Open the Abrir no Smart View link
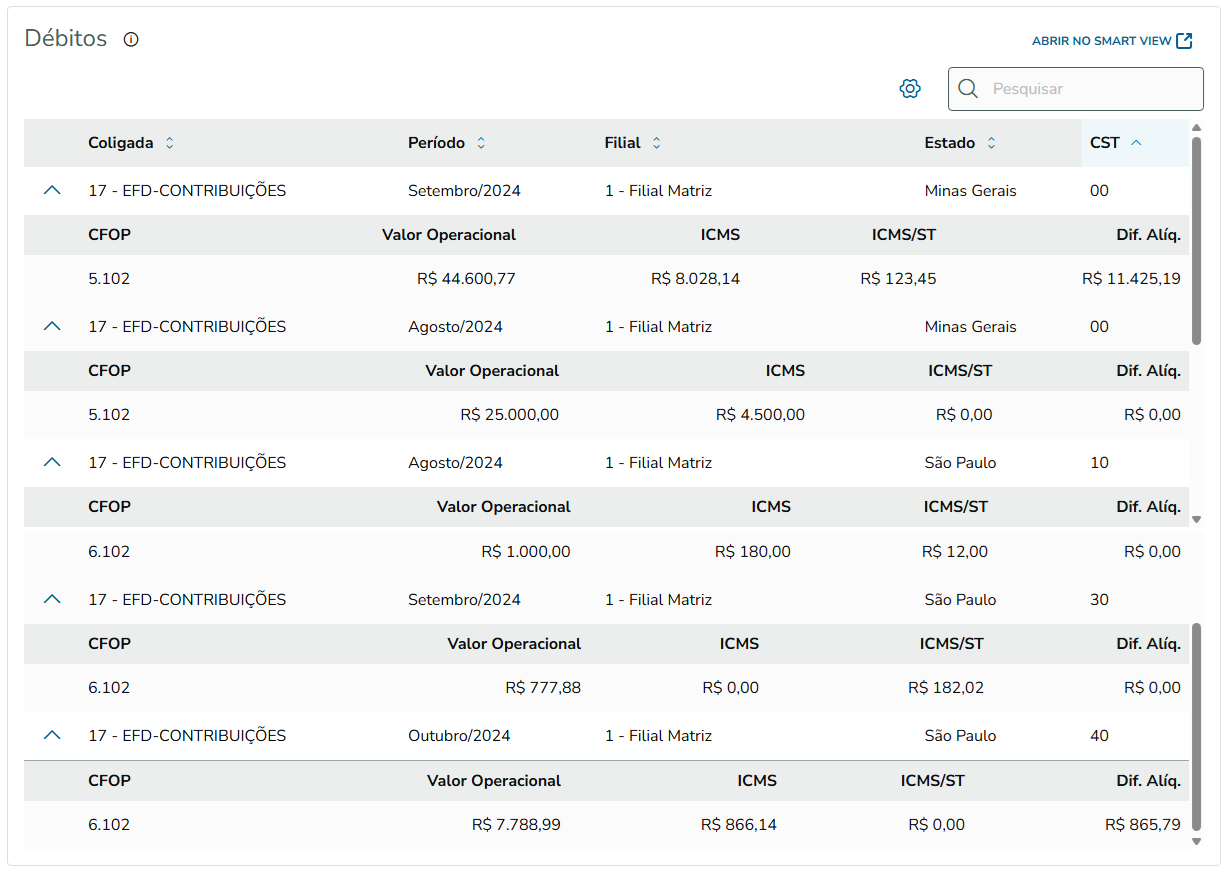This screenshot has width=1224, height=875. [1101, 41]
